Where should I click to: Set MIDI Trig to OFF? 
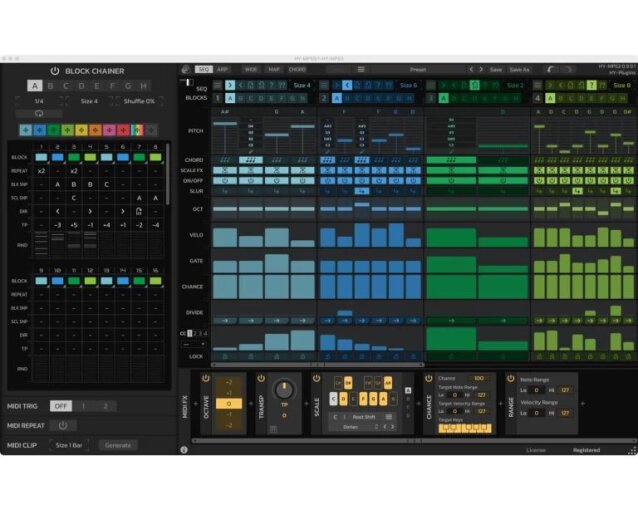click(61, 406)
